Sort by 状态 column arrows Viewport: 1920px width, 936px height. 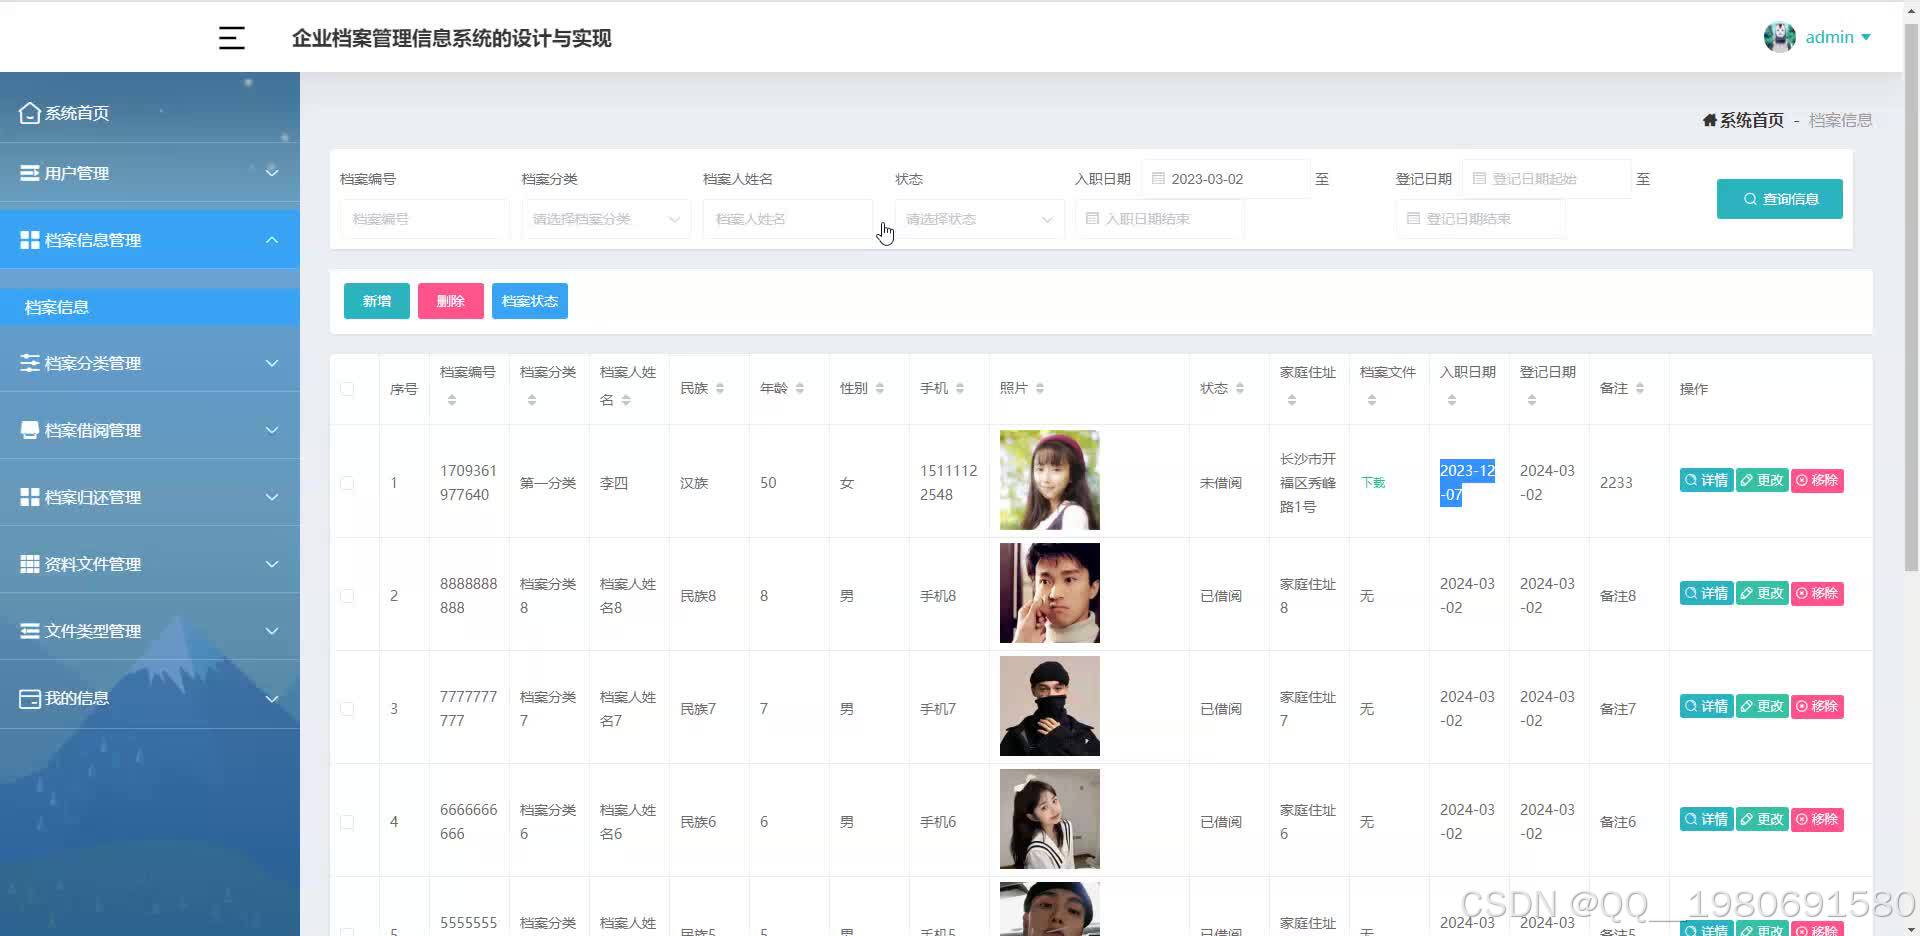click(x=1240, y=388)
